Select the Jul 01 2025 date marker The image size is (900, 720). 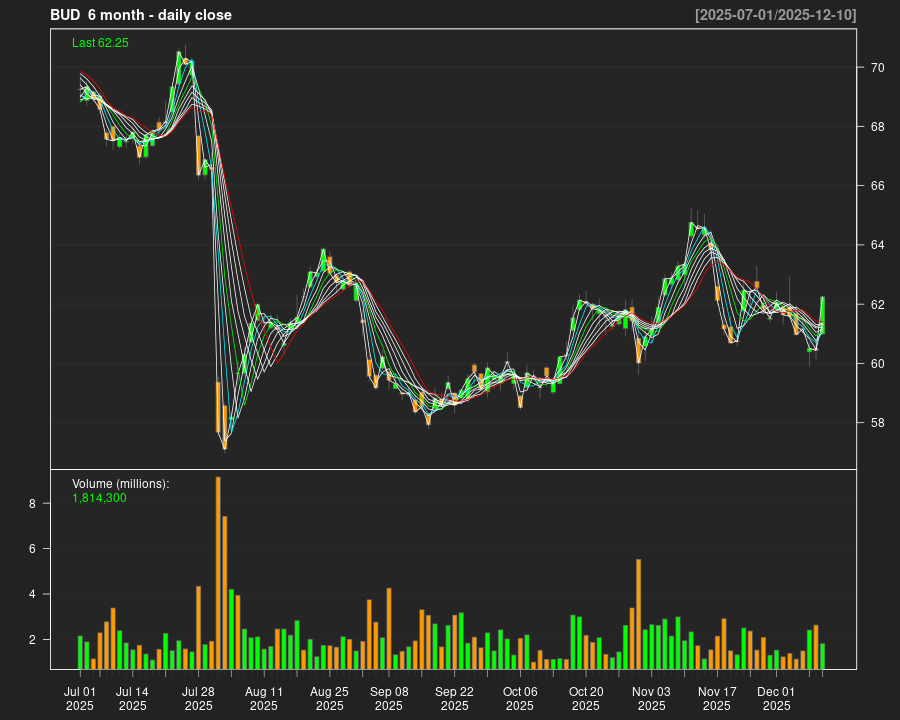tap(80, 698)
